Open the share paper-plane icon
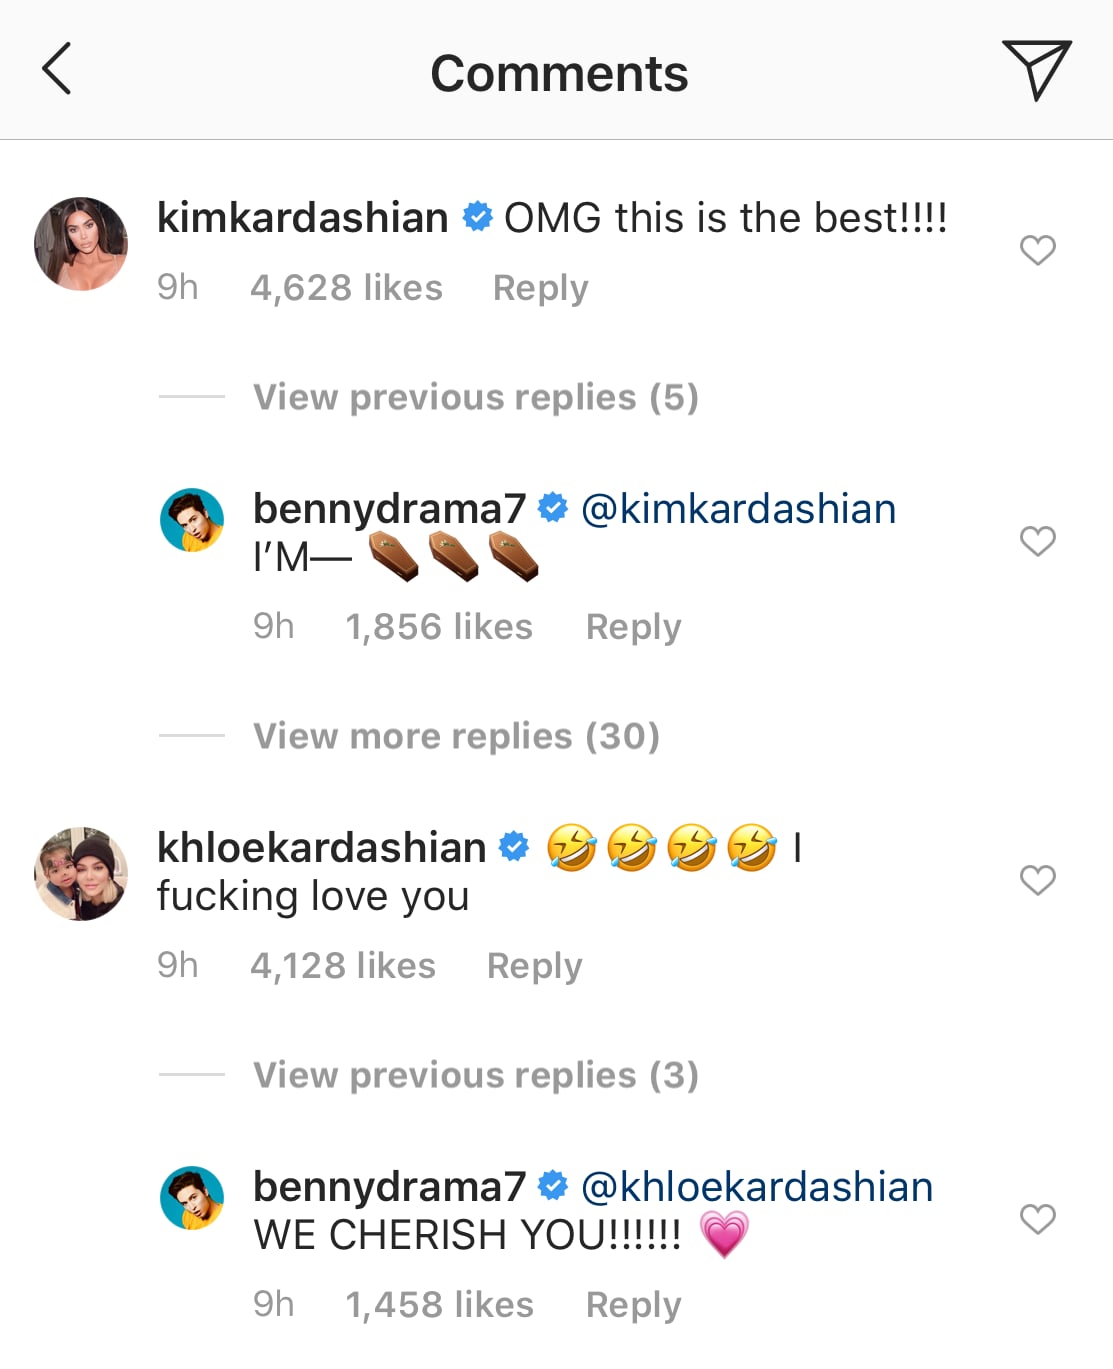The image size is (1113, 1369). tap(1037, 69)
